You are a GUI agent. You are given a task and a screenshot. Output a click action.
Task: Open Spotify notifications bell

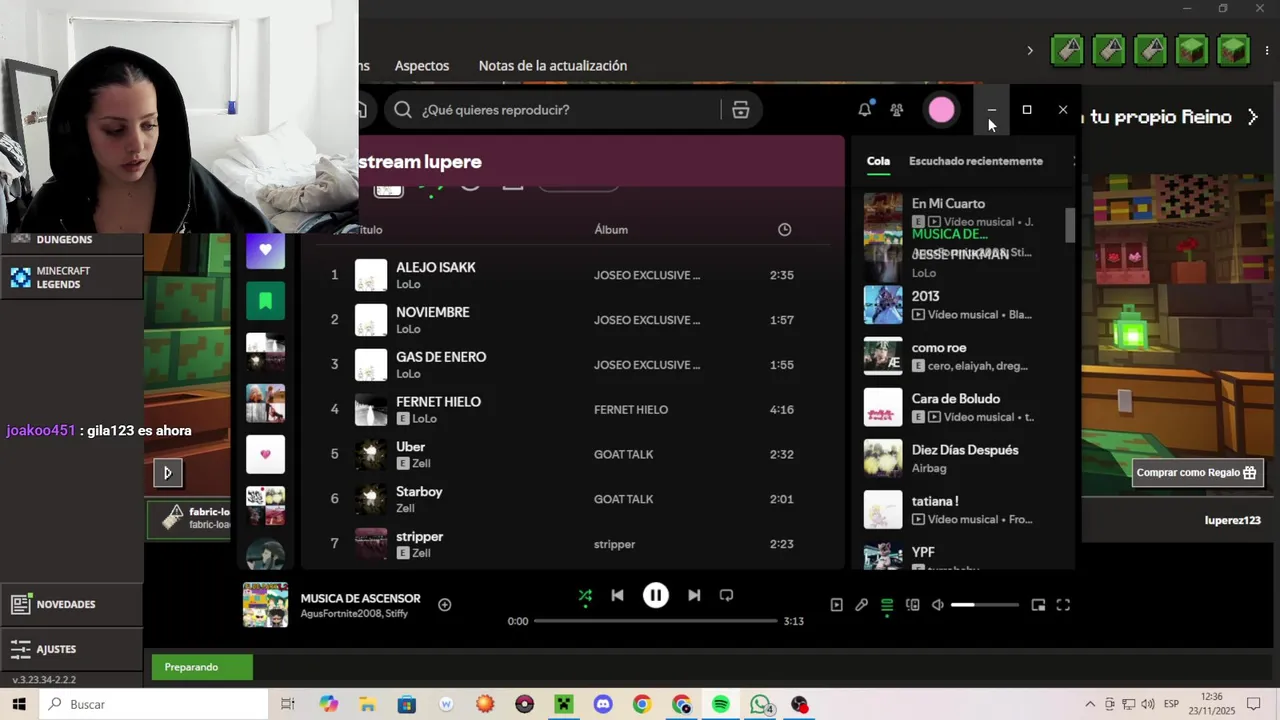click(865, 110)
